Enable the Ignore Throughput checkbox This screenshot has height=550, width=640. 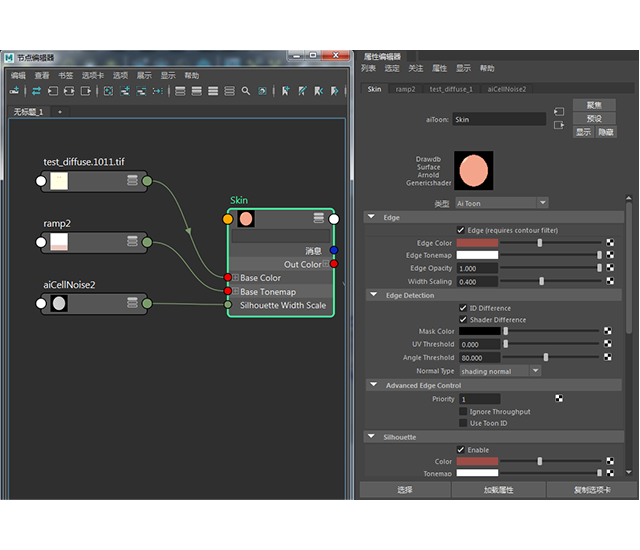(x=462, y=411)
